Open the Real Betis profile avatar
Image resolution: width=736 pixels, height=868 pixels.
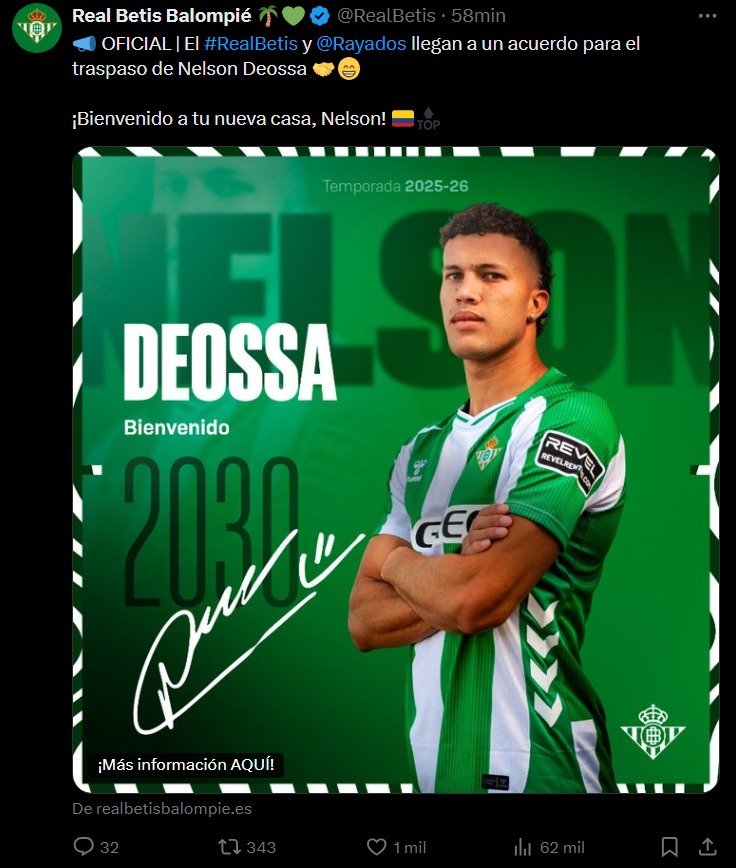pyautogui.click(x=37, y=28)
